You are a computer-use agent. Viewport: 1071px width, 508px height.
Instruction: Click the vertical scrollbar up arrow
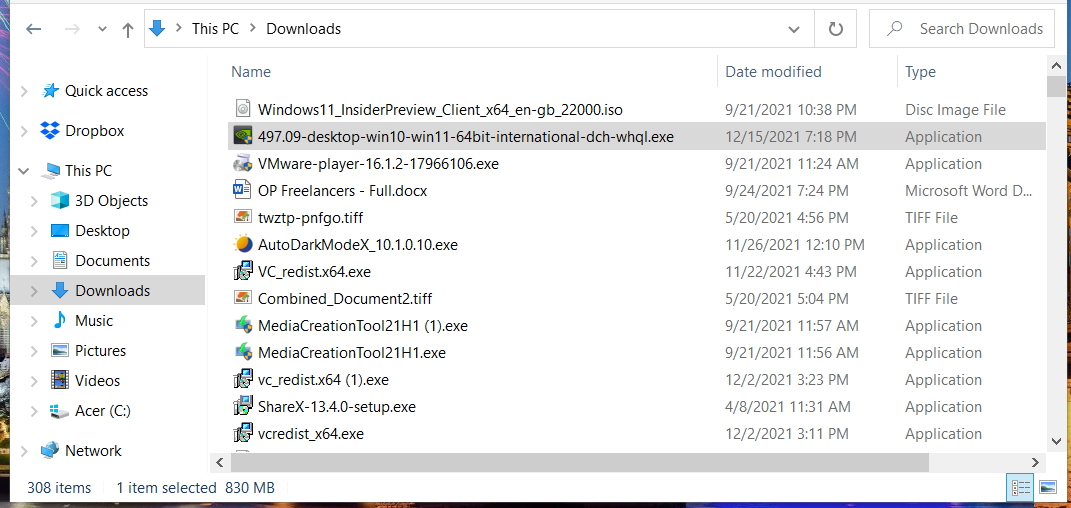point(1055,66)
